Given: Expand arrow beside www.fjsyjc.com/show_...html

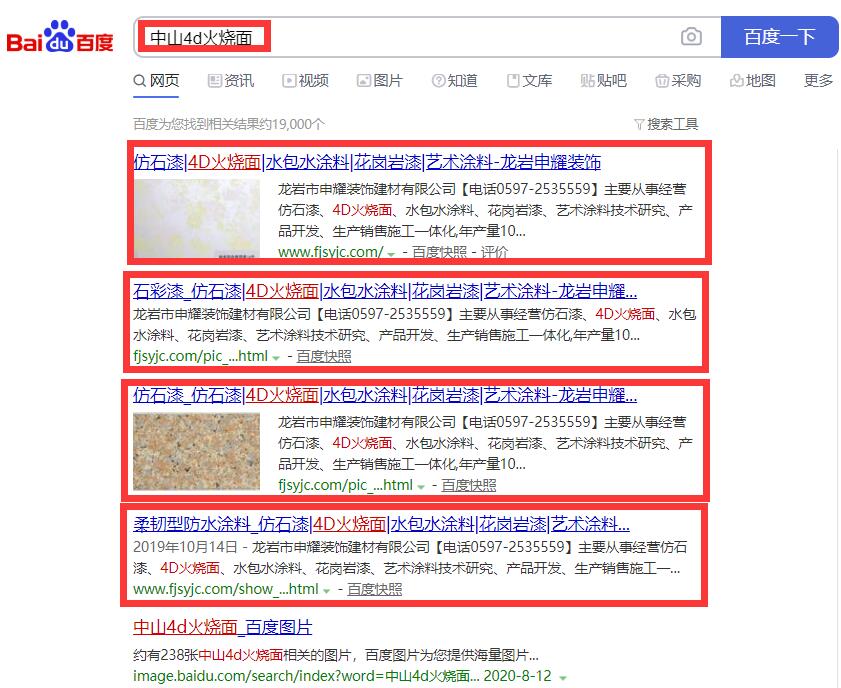Looking at the screenshot, I should (326, 590).
